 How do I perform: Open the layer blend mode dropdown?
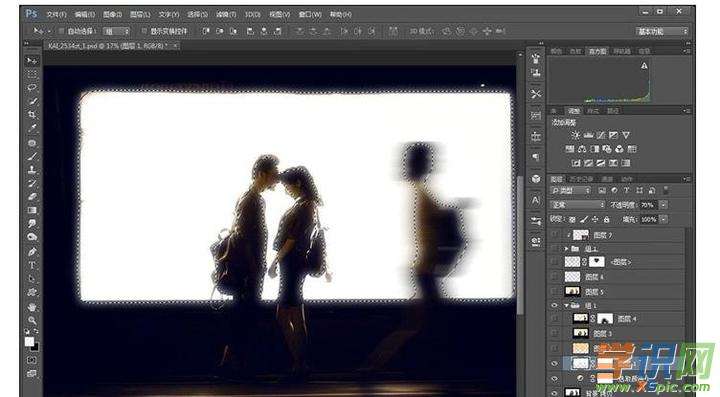[x=578, y=205]
